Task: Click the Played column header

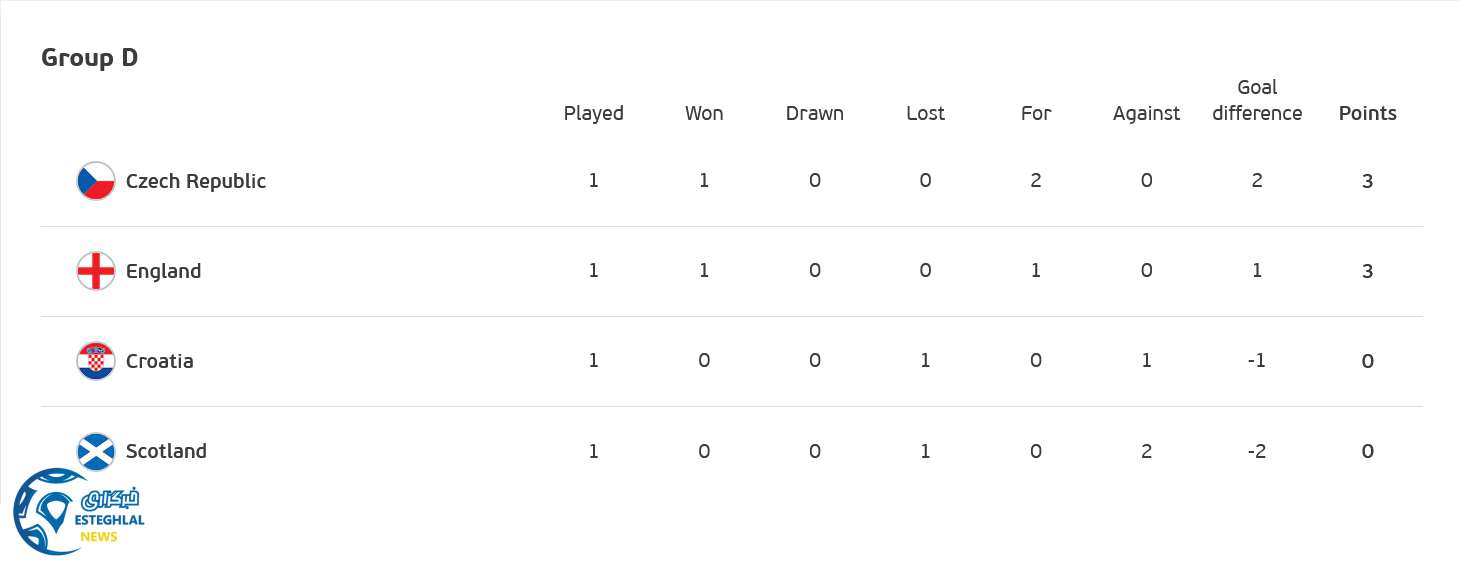Action: [593, 113]
